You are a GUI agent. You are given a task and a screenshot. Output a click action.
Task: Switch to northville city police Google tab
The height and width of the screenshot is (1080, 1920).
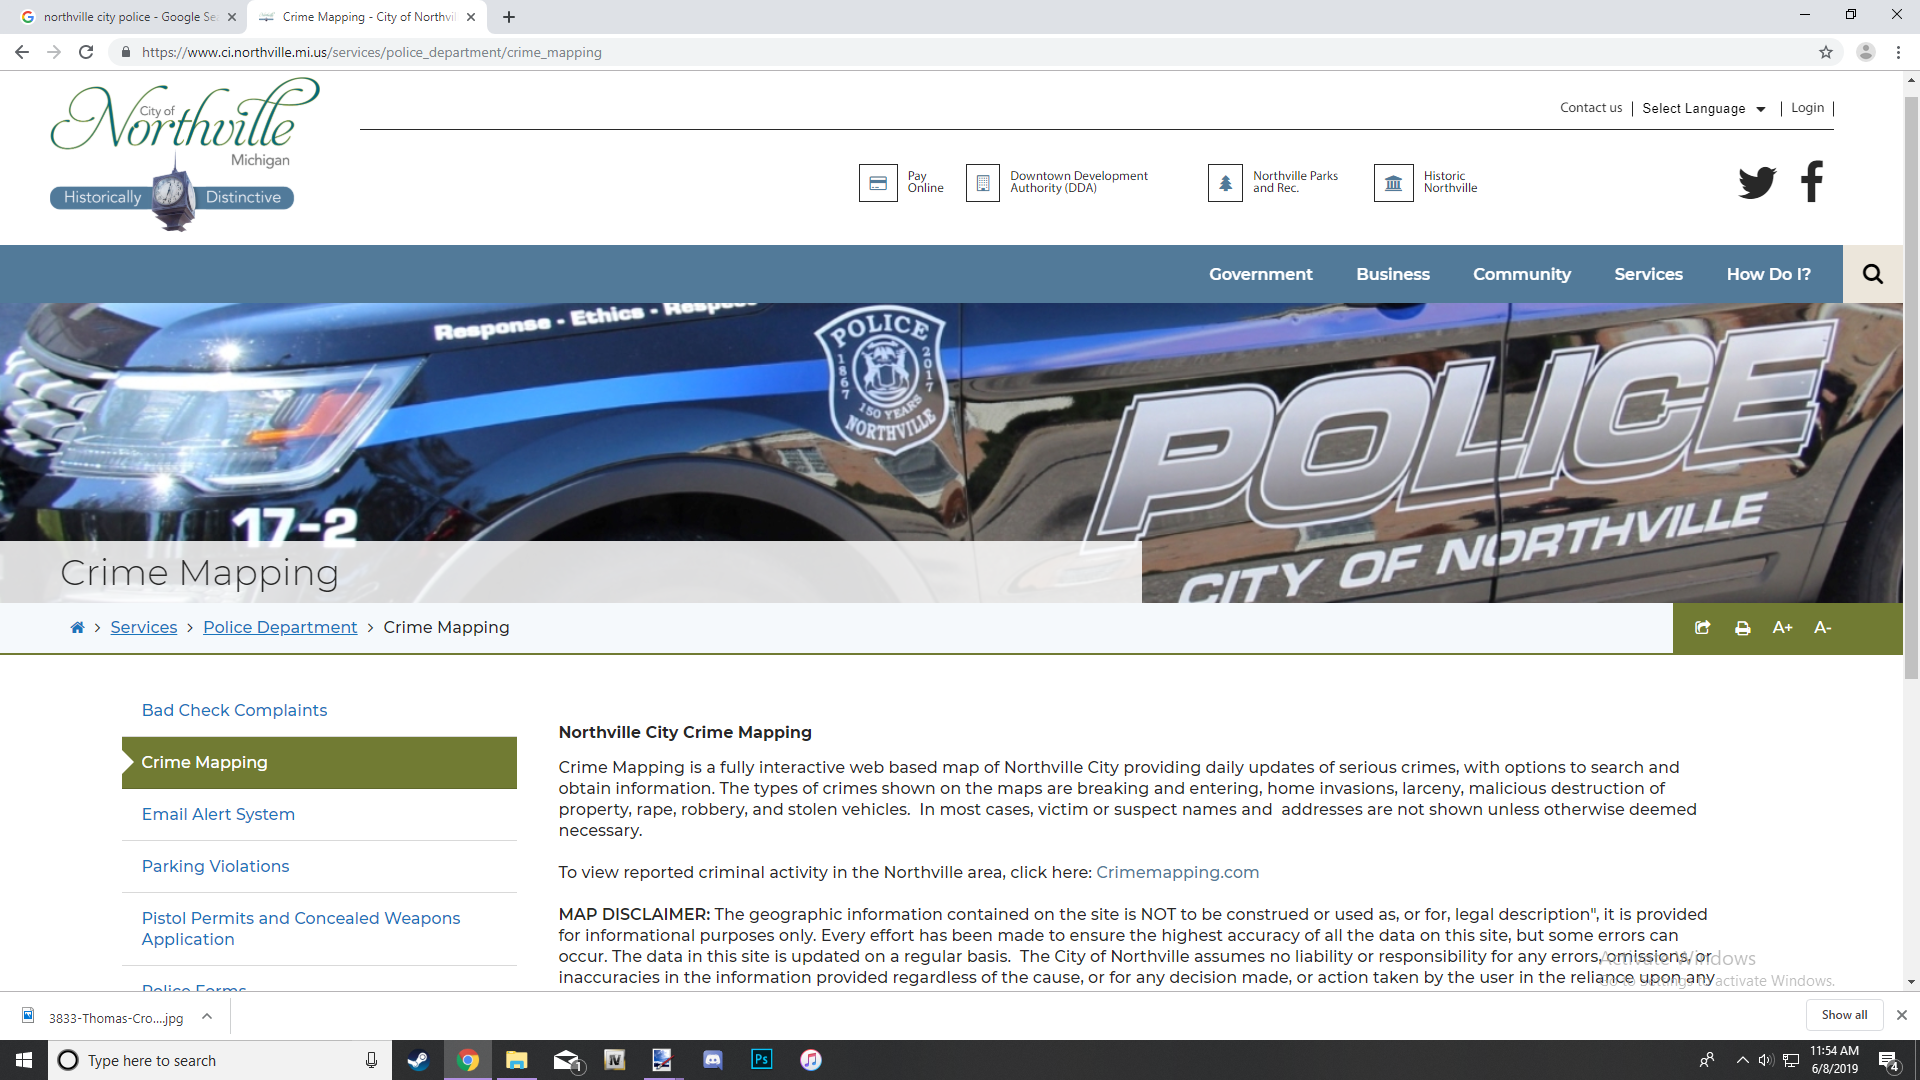pos(128,17)
